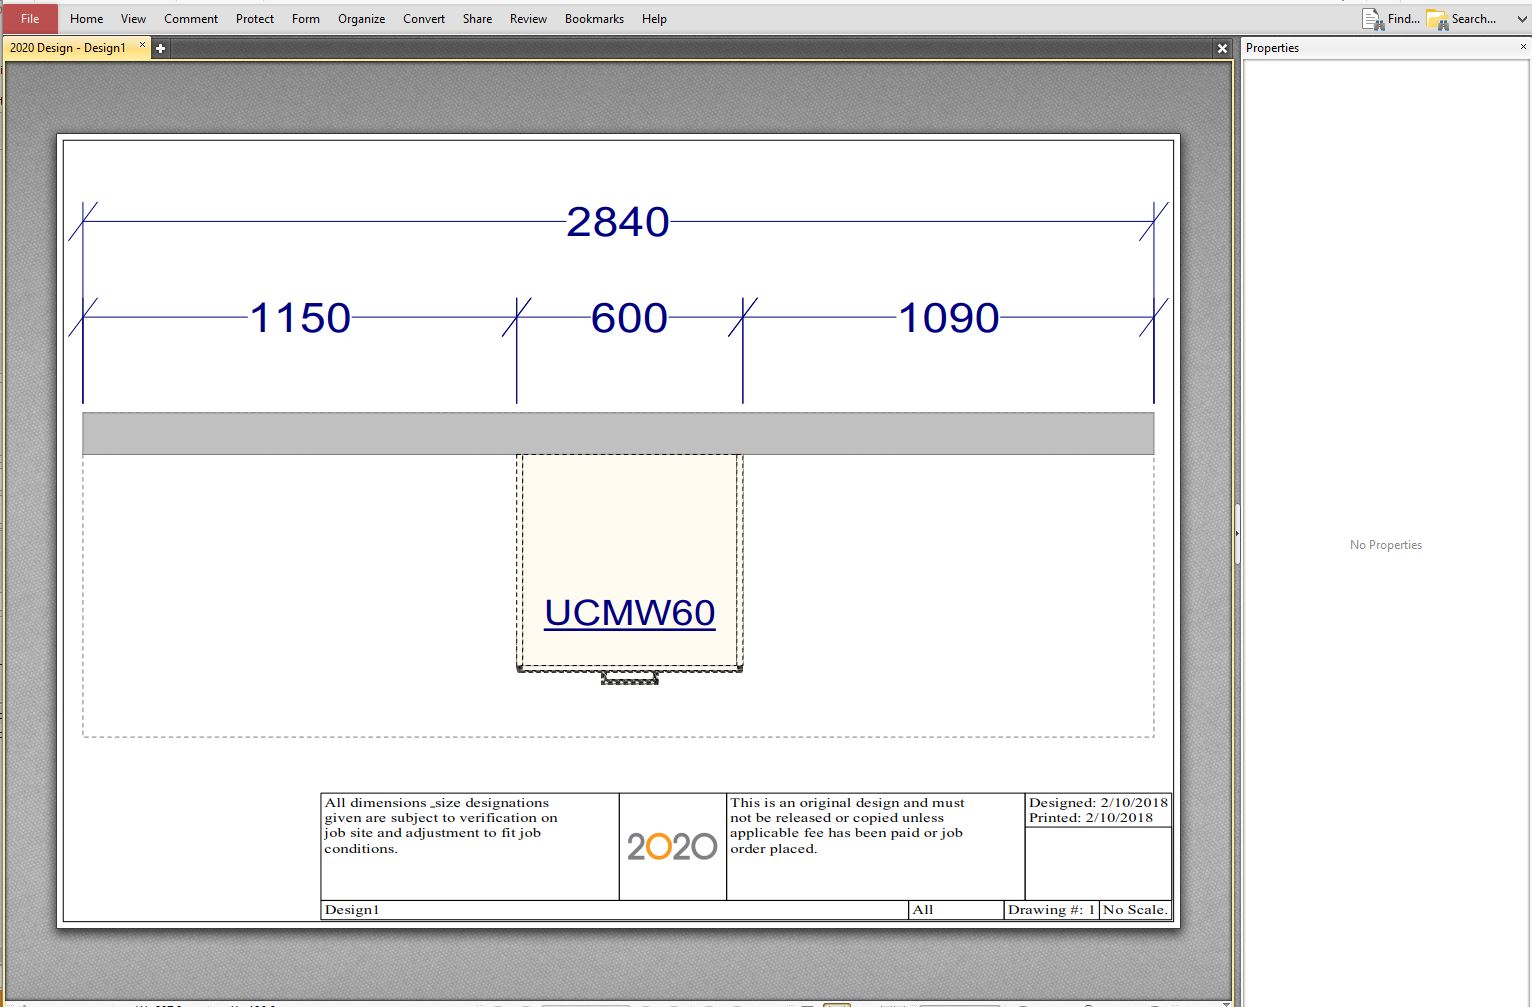Open the Search folder icon

tap(1437, 19)
